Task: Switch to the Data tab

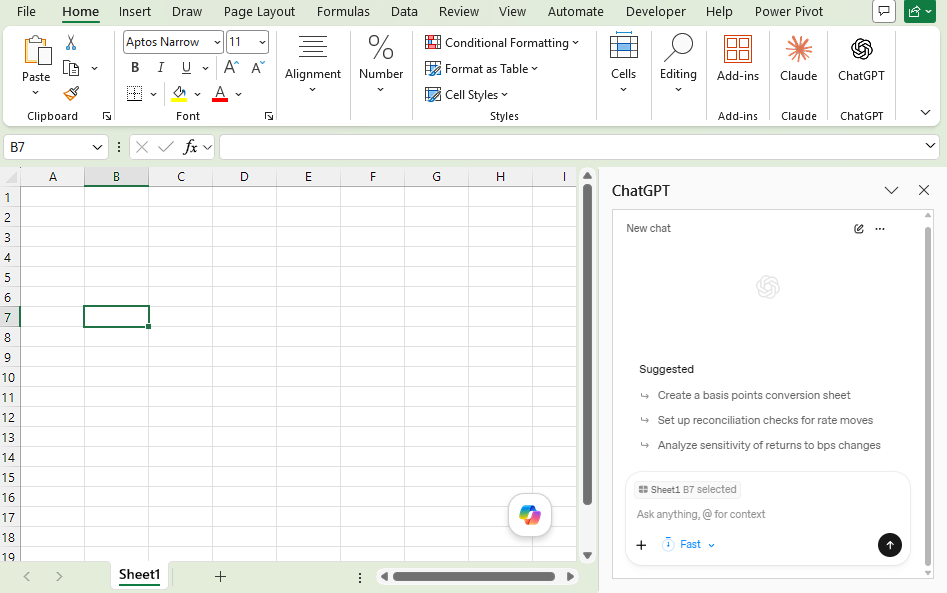Action: [404, 11]
